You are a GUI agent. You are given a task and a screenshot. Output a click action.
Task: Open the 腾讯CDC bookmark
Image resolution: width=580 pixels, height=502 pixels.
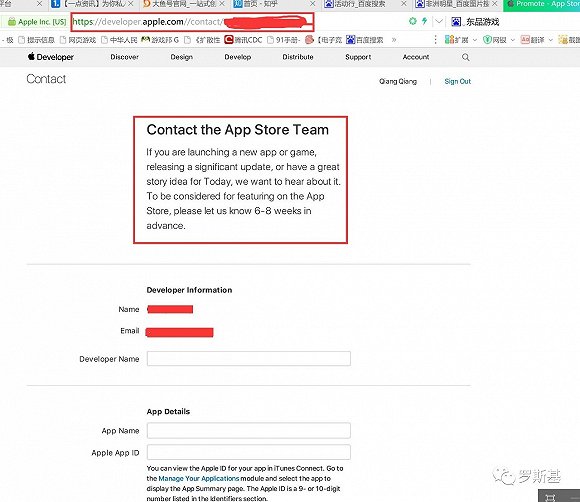point(243,40)
